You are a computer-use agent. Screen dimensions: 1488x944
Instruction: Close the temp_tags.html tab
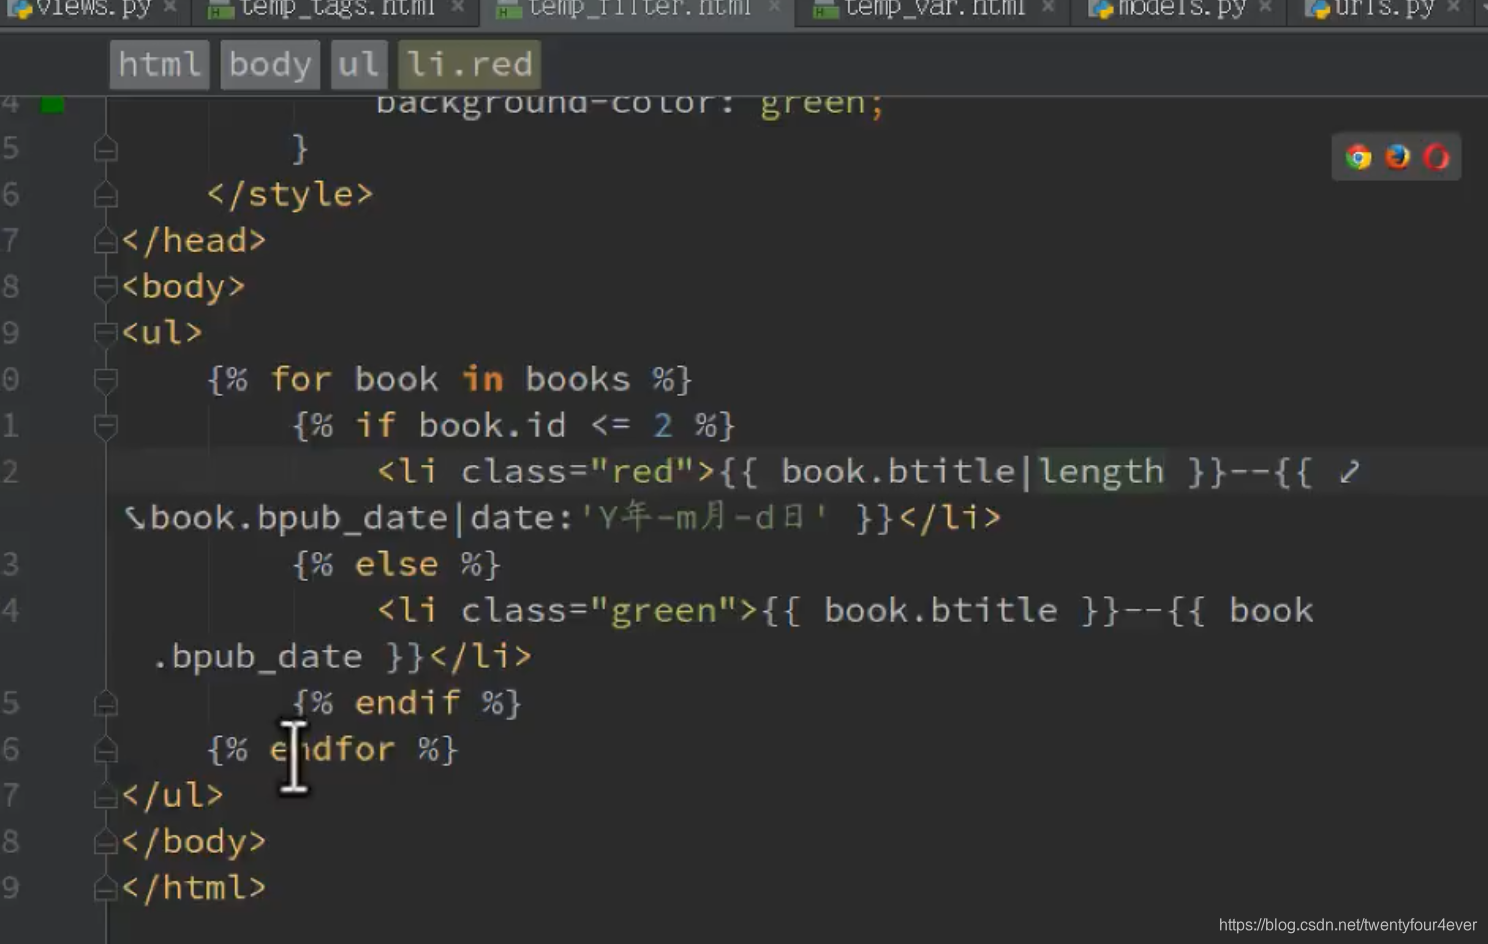click(x=457, y=8)
